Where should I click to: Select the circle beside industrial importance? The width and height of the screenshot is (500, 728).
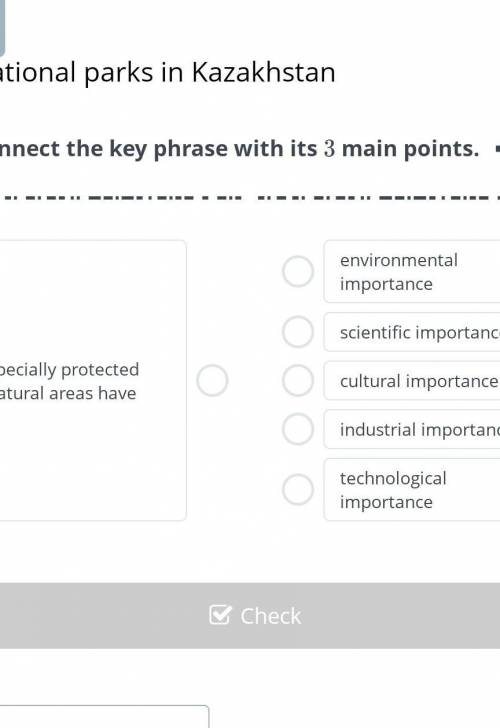(x=298, y=429)
